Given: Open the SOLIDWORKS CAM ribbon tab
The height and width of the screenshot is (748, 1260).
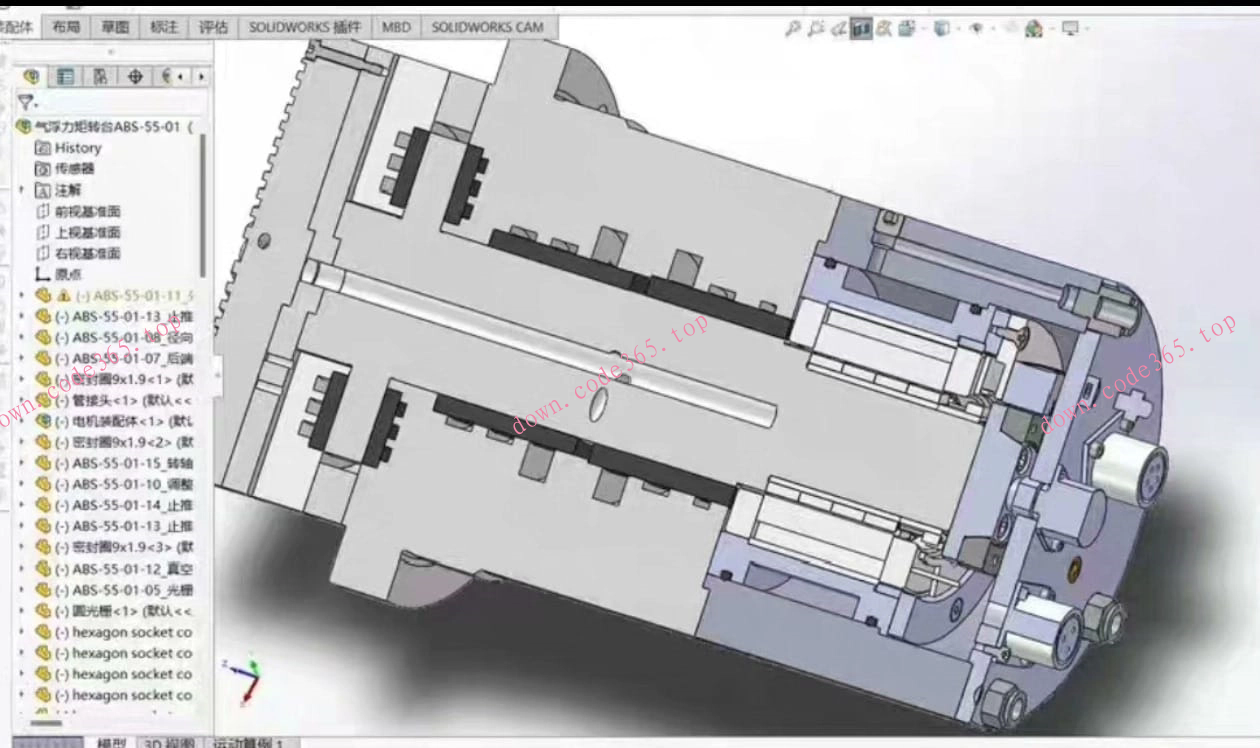Looking at the screenshot, I should click(x=487, y=27).
